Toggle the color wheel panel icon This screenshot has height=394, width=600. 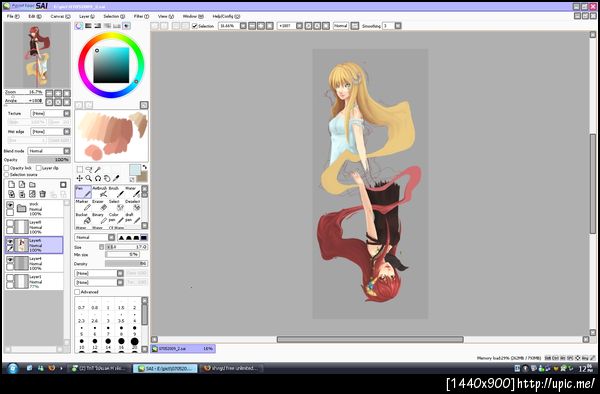(x=79, y=26)
